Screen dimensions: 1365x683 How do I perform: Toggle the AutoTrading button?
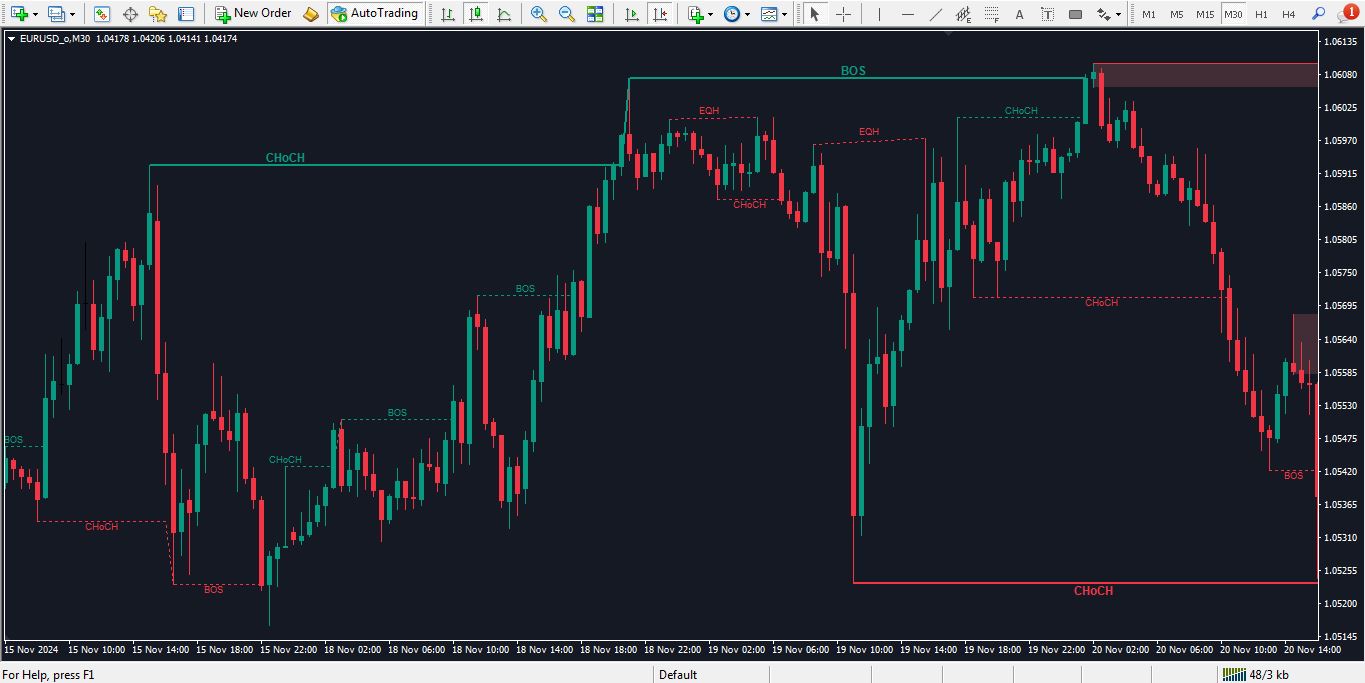374,14
